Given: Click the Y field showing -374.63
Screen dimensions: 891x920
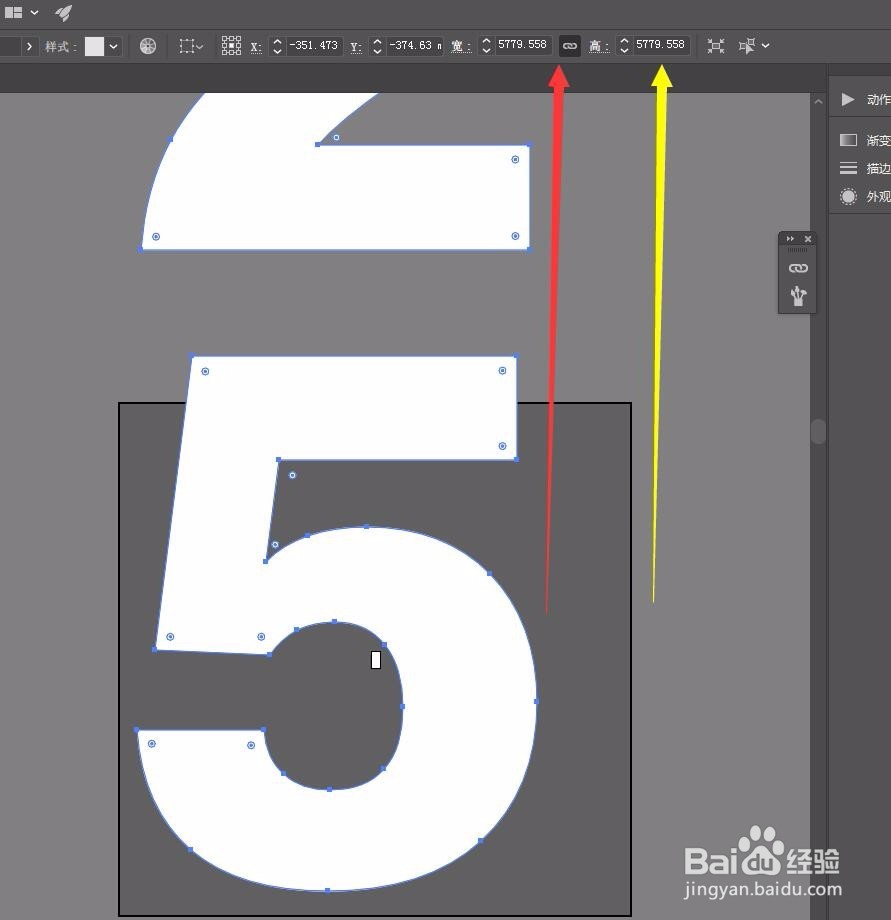Looking at the screenshot, I should coord(415,46).
